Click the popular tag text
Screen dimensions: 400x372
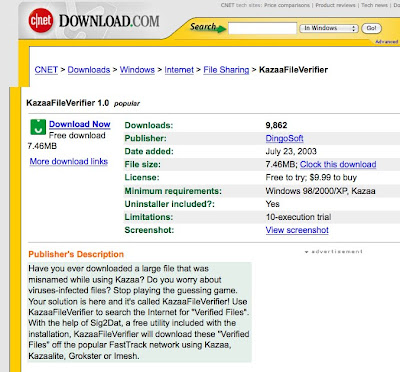(x=127, y=104)
